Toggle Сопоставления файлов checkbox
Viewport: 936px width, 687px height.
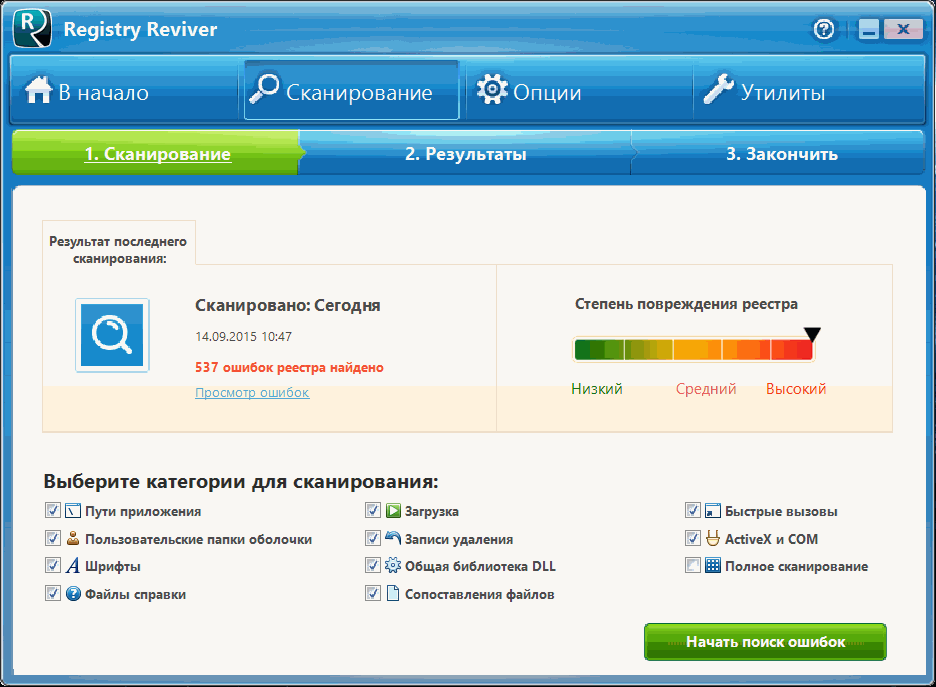tap(372, 593)
